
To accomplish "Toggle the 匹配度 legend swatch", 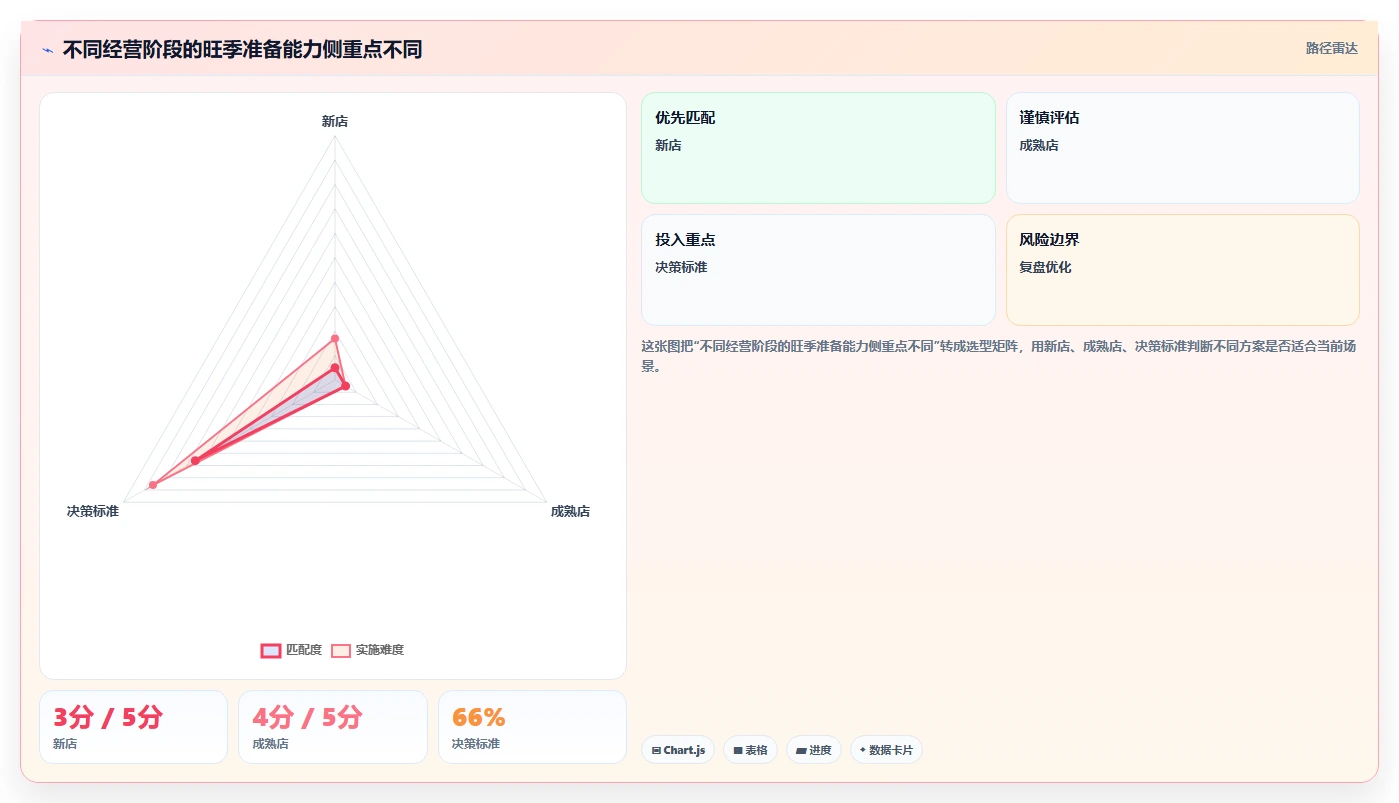I will click(271, 650).
